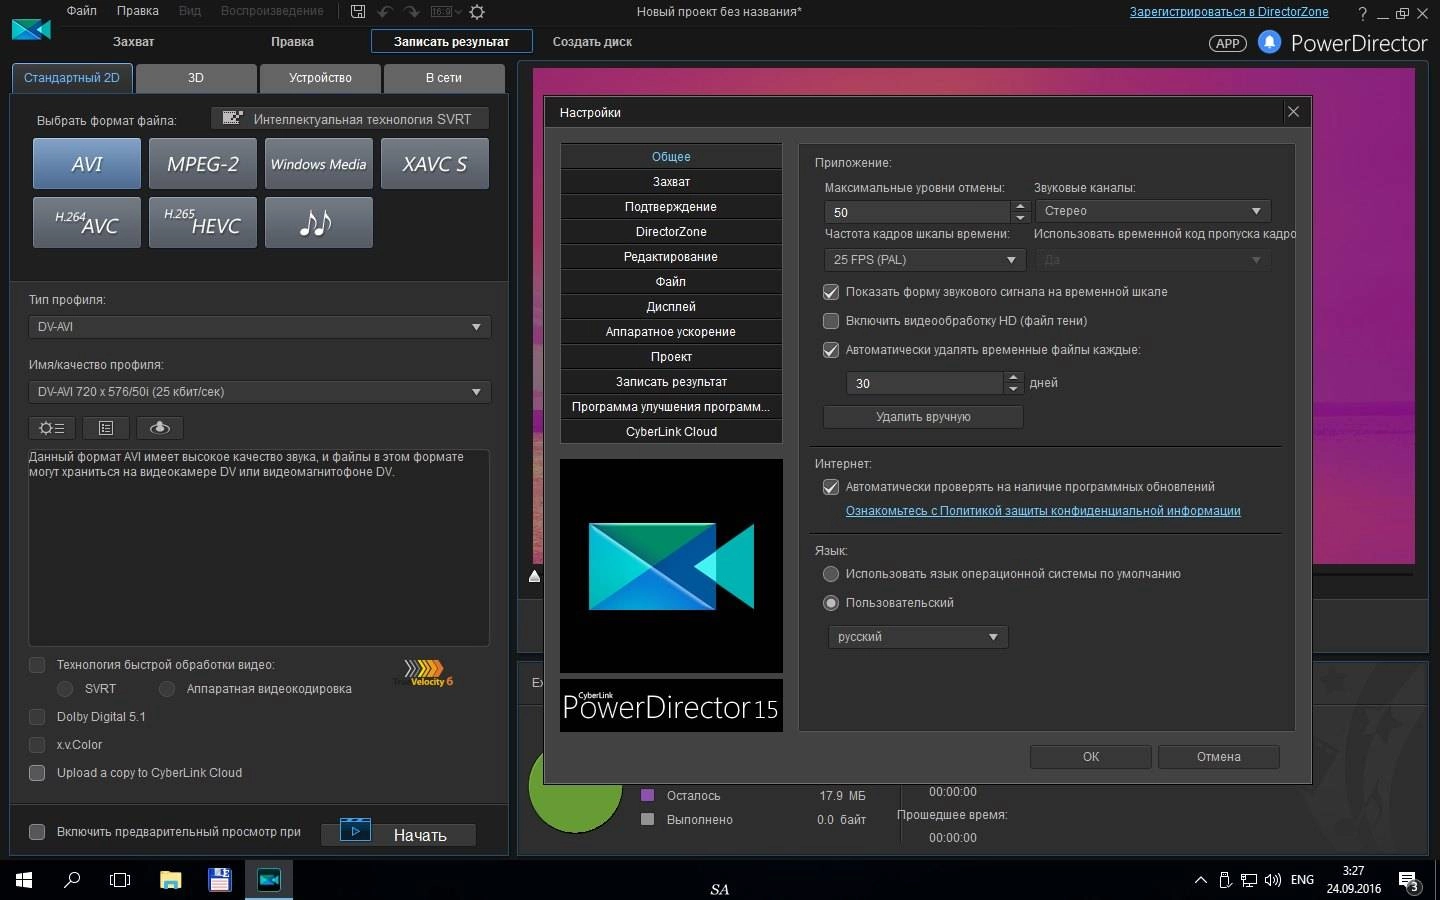
Task: Open the 16:9 aspect ratio selector
Action: [445, 12]
